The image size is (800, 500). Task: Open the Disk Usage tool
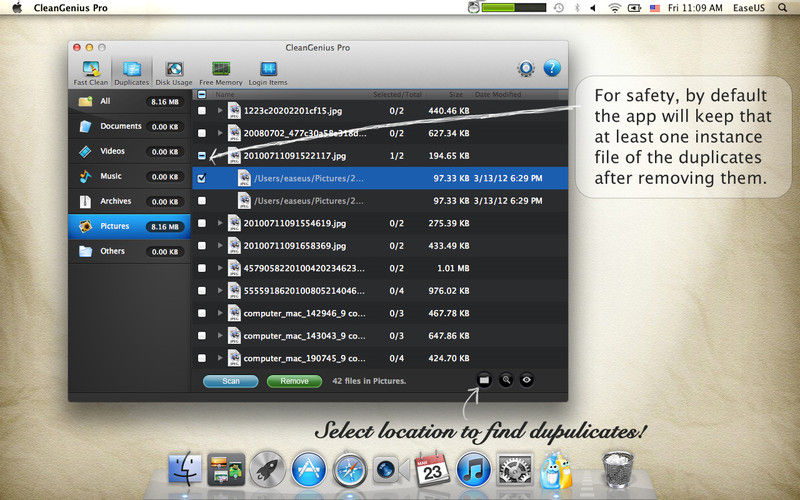point(174,73)
